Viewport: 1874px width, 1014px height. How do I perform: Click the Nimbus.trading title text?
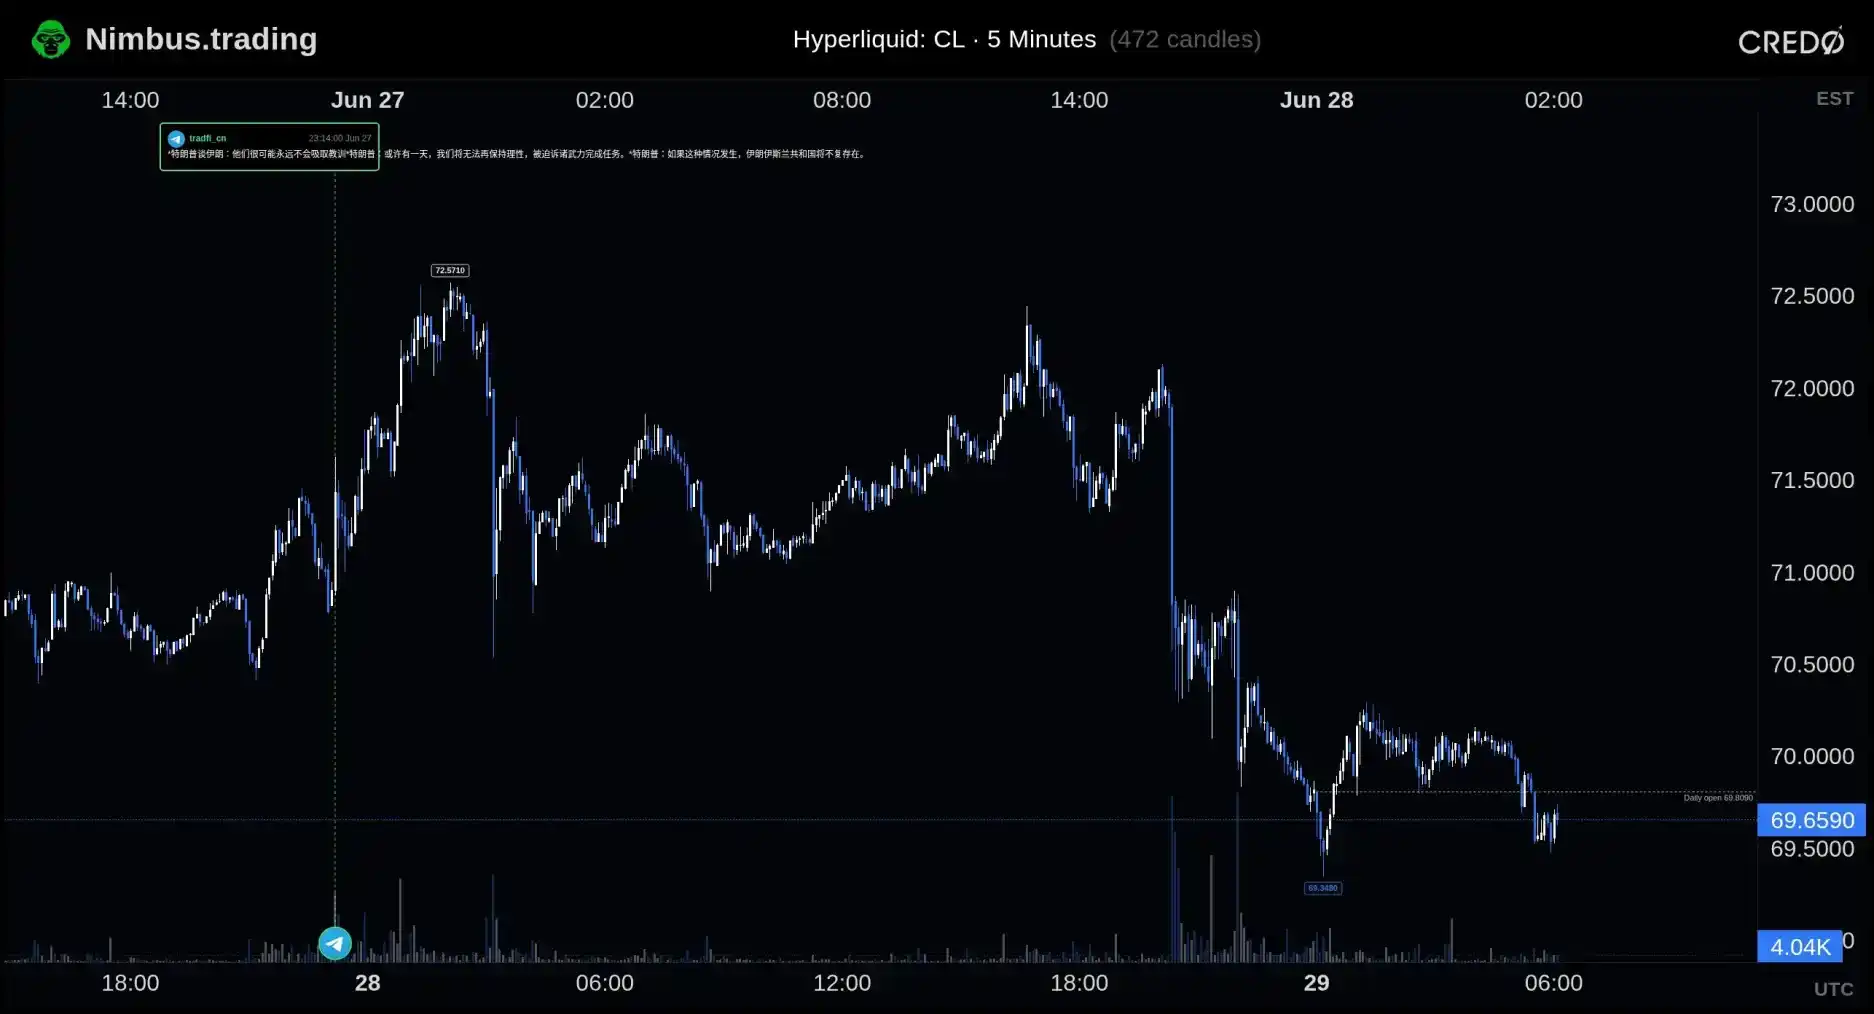pos(201,39)
